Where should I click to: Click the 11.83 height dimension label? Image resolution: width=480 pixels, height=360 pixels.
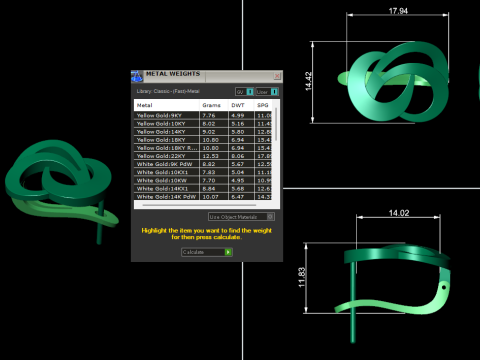(x=302, y=277)
